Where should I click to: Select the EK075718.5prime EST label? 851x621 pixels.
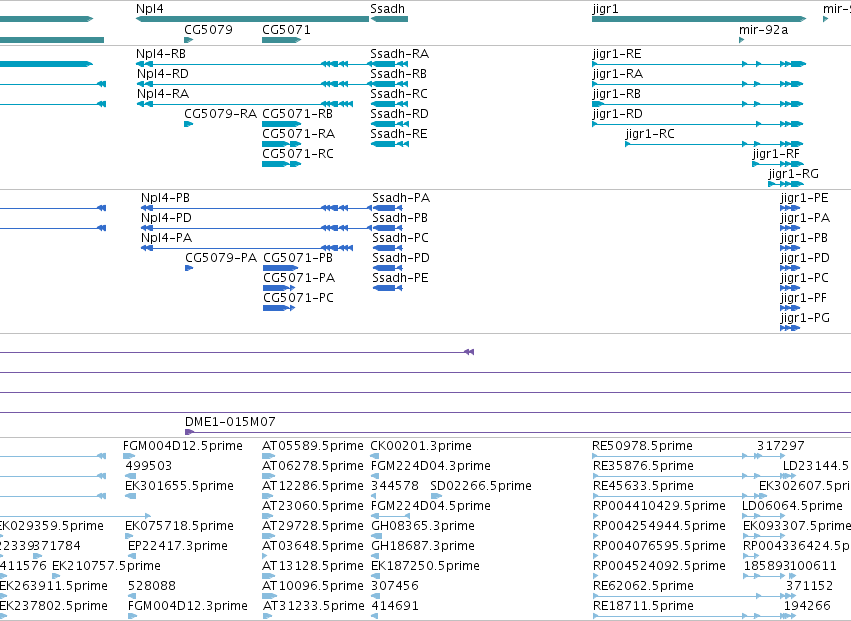(180, 527)
